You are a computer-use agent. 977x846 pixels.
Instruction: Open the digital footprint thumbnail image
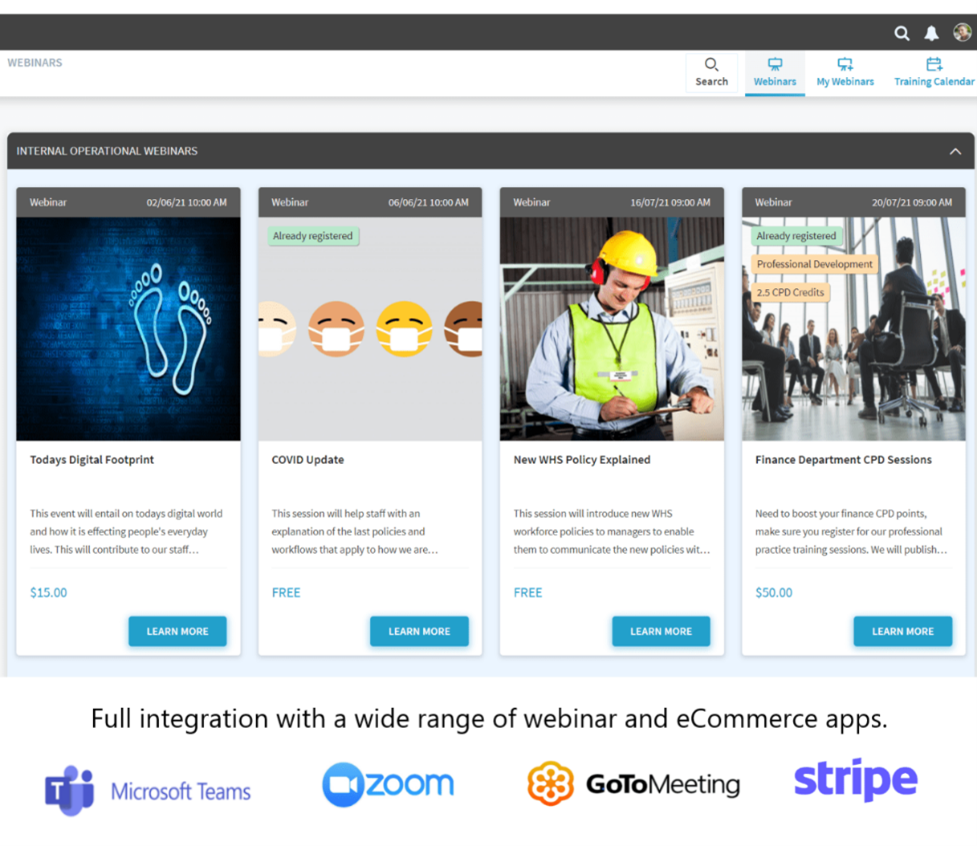pyautogui.click(x=128, y=329)
